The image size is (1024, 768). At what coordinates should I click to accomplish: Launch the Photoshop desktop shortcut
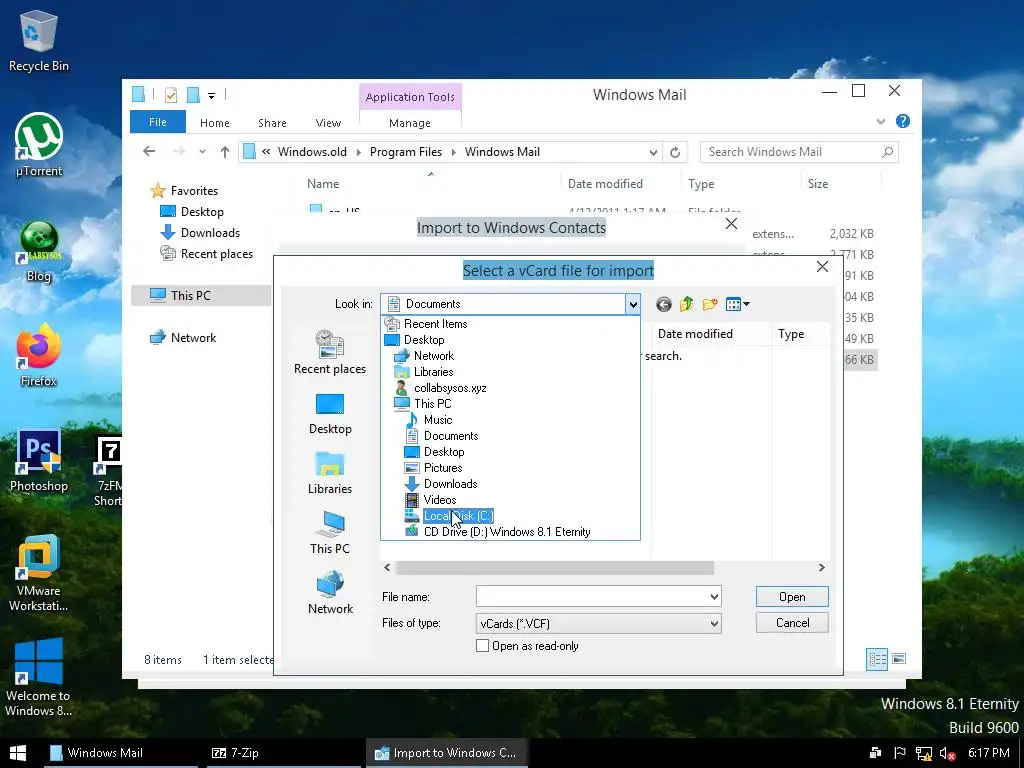pyautogui.click(x=39, y=460)
